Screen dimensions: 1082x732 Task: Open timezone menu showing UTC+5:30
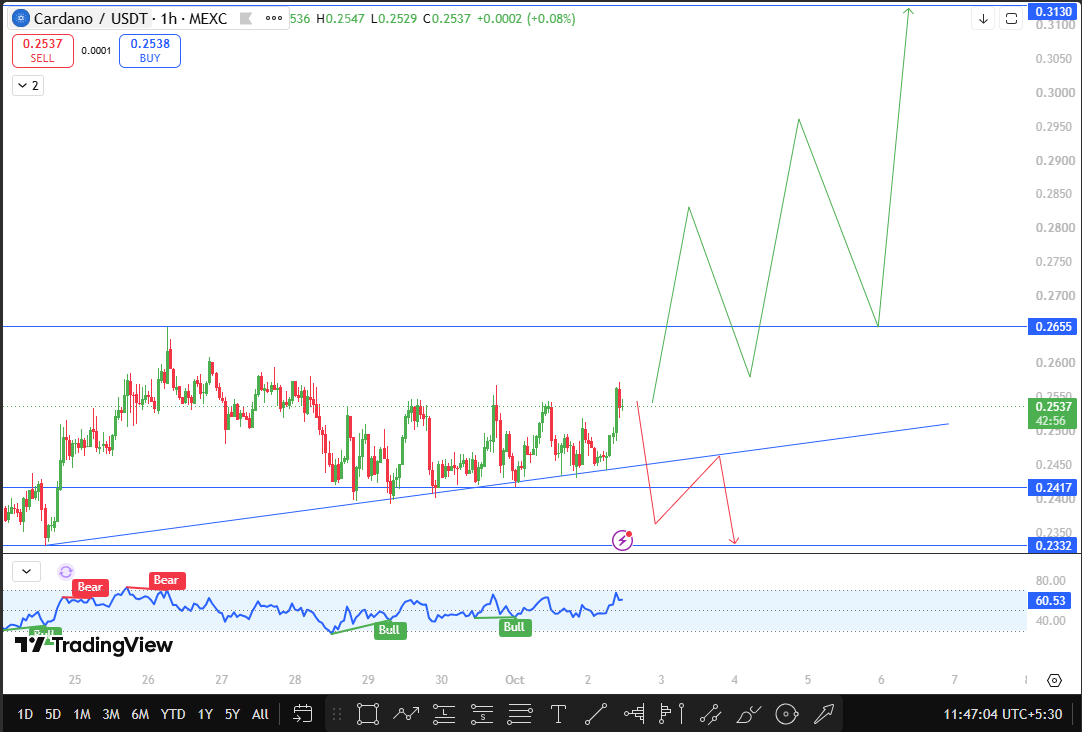(1003, 714)
